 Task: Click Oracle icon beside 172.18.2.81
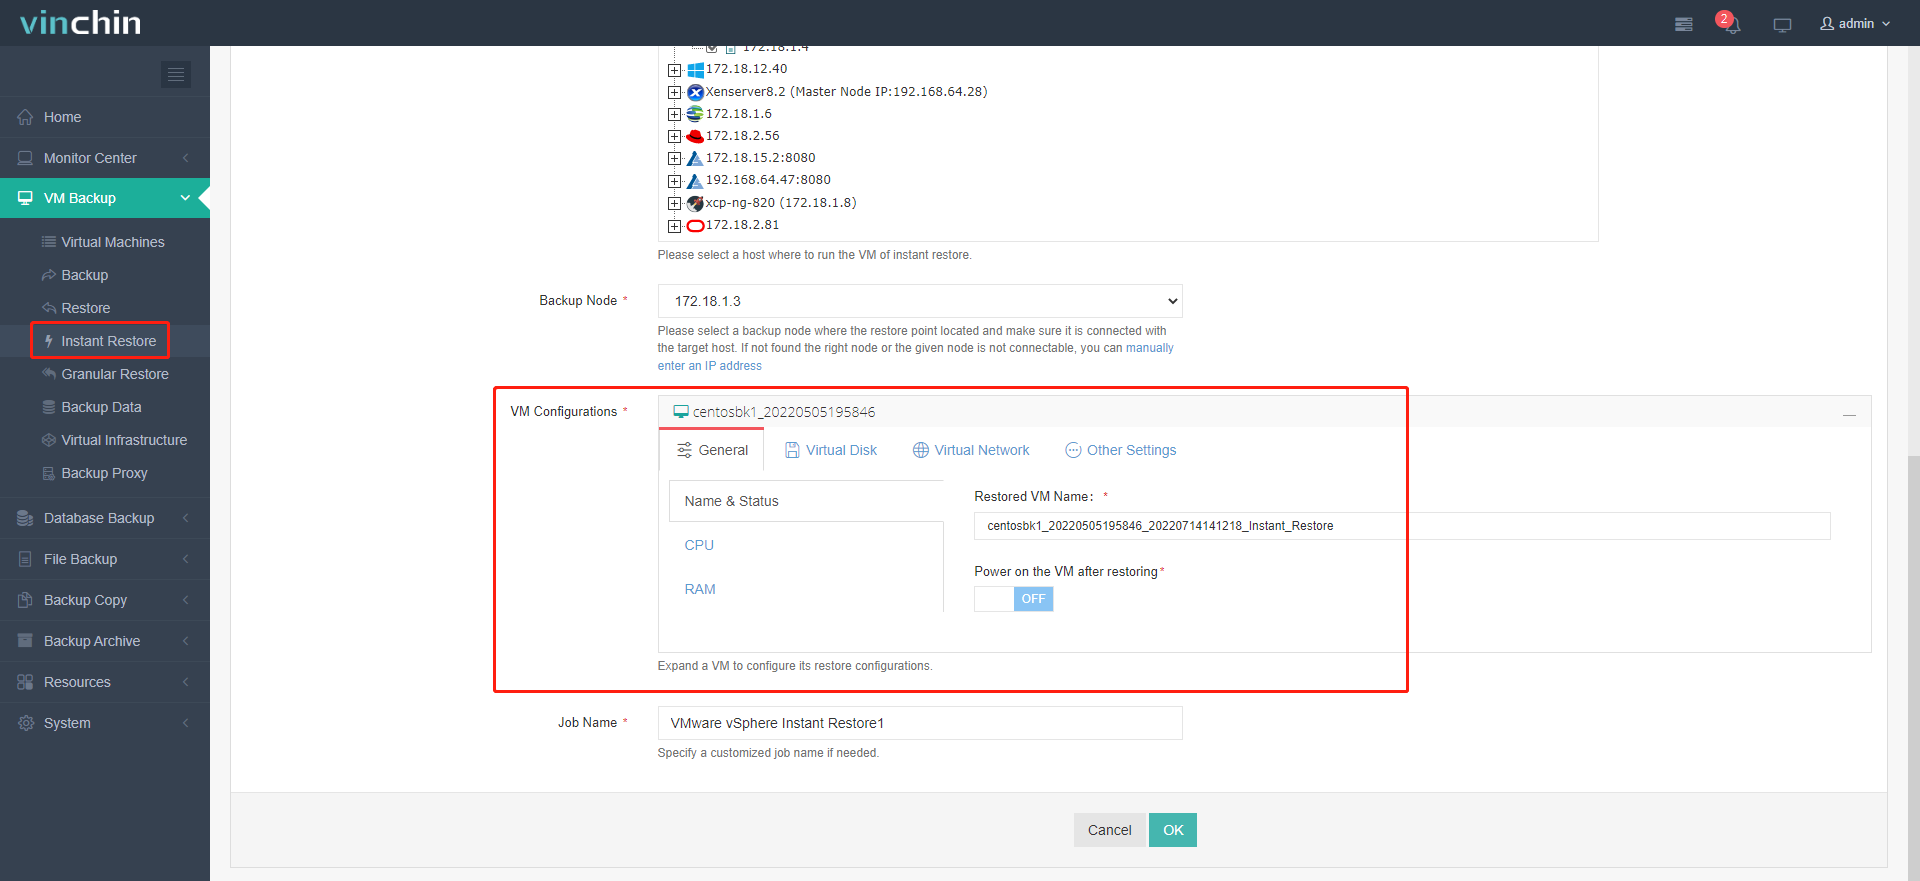tap(695, 225)
